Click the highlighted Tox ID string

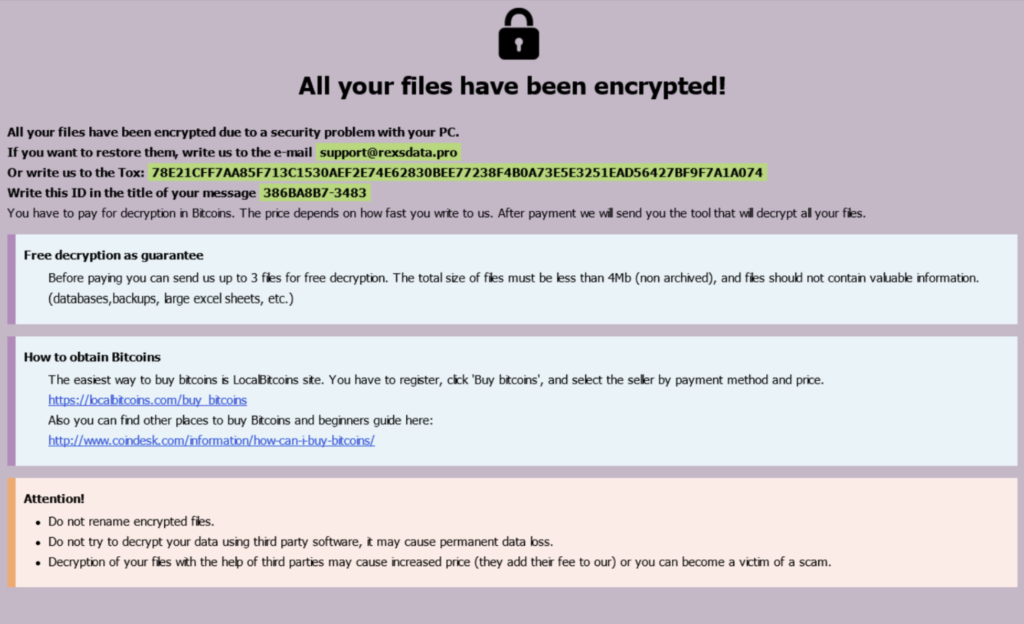pos(457,172)
